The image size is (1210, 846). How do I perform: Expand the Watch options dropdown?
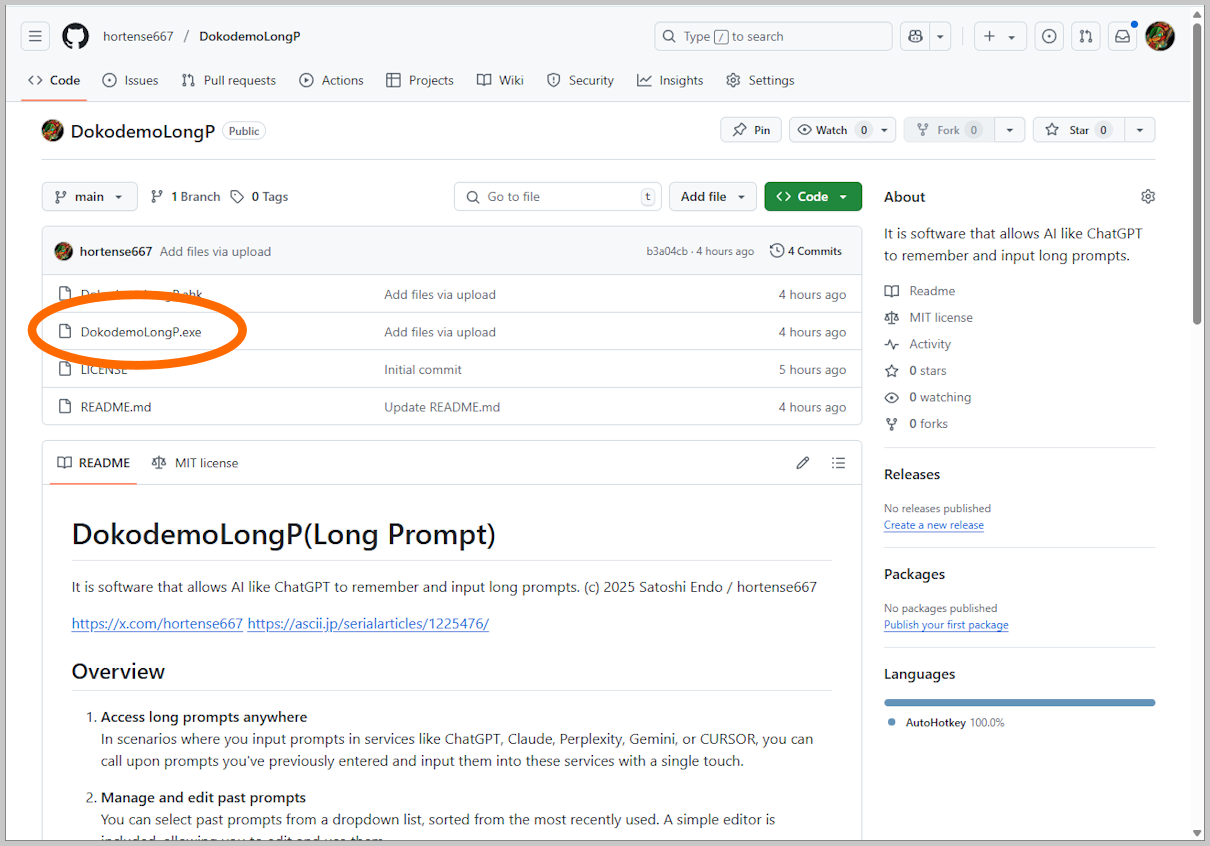(x=885, y=130)
